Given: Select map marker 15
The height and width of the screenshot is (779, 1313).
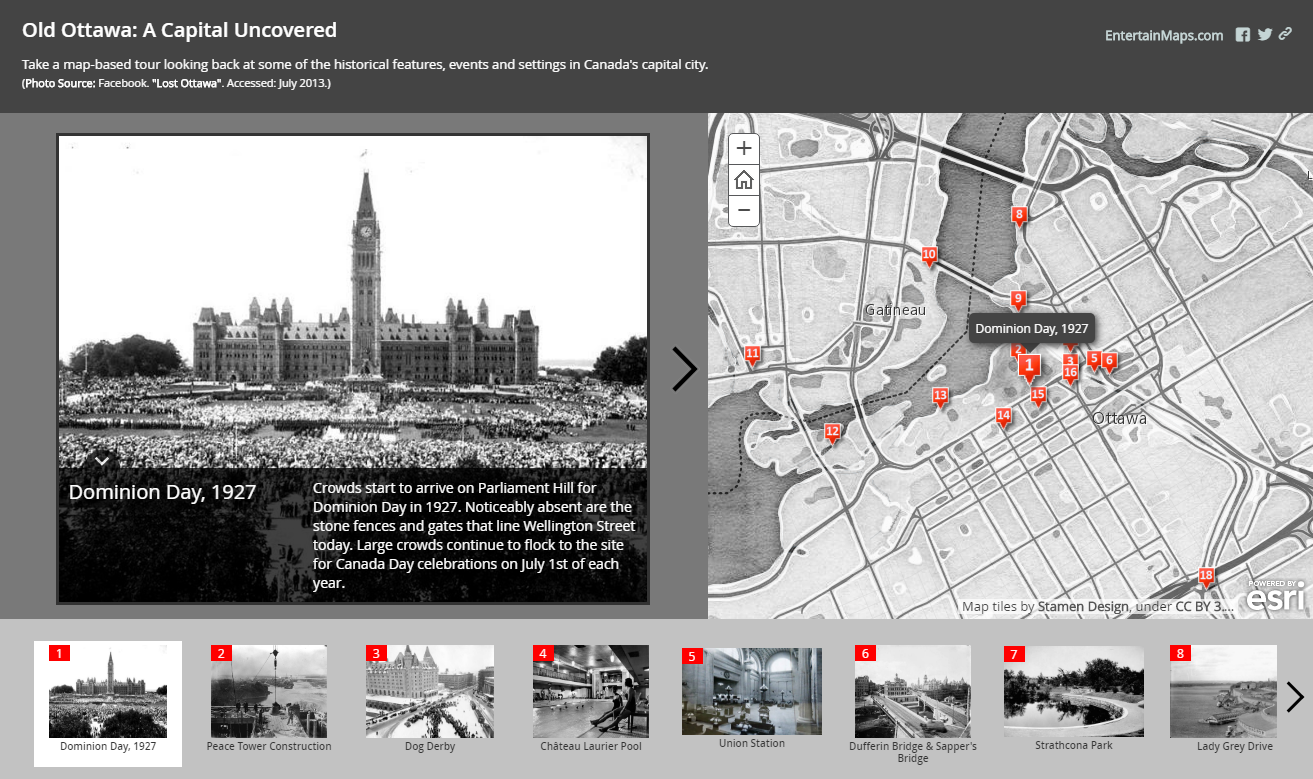Looking at the screenshot, I should [1038, 396].
